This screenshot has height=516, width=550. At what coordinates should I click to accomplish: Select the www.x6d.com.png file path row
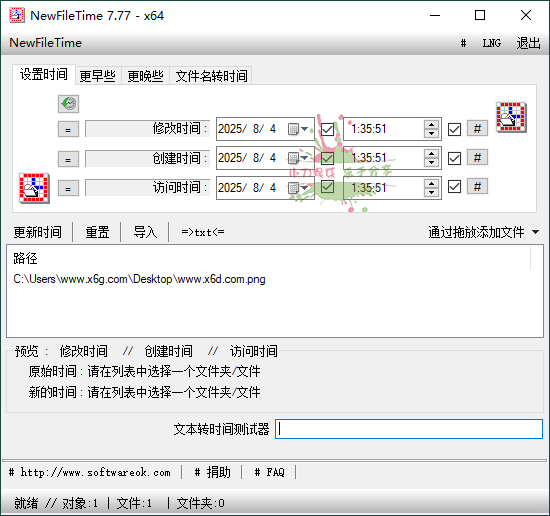click(x=139, y=279)
